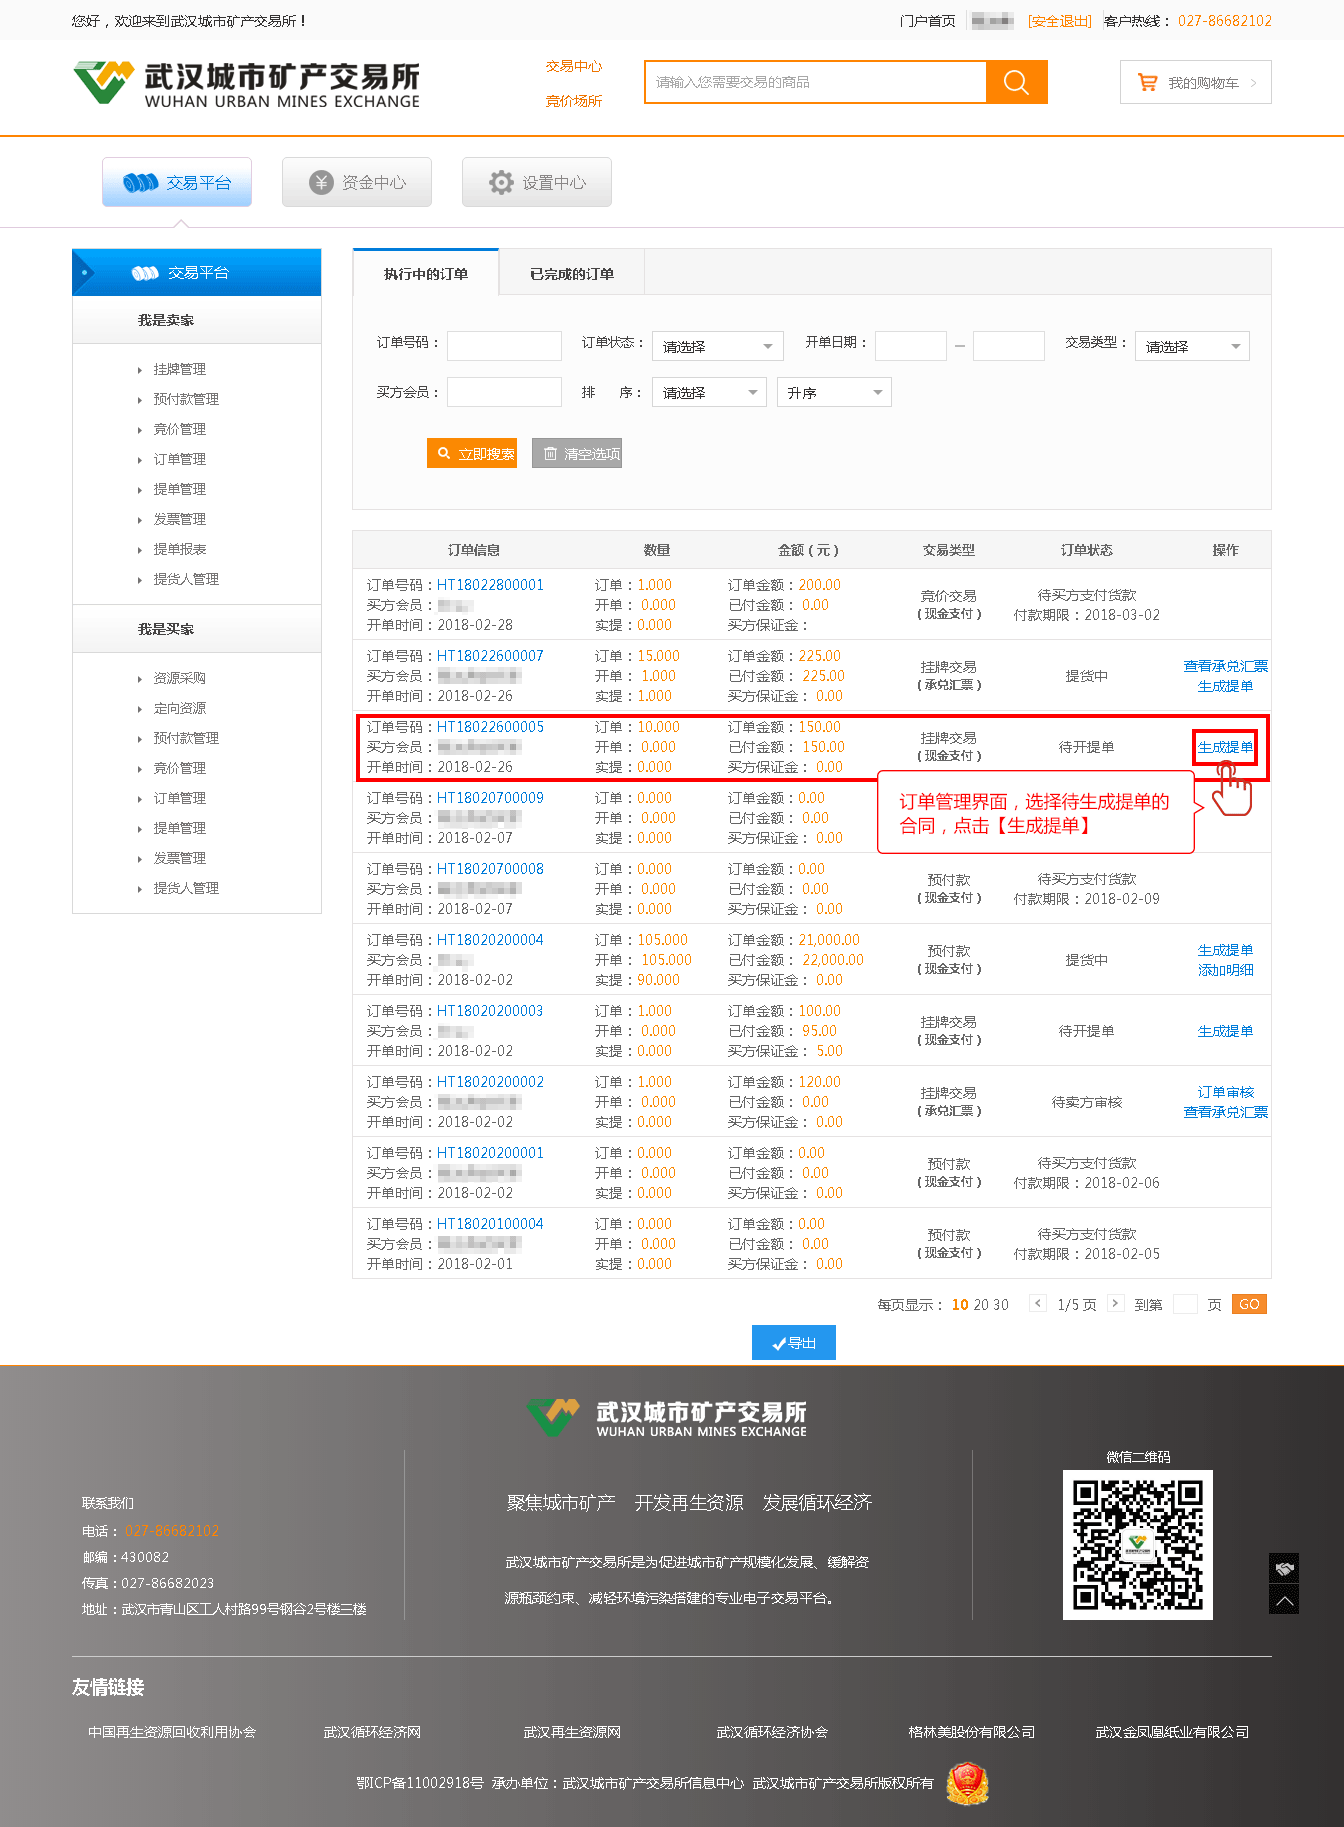
Task: Click the orange search magnifier button
Action: pos(1016,82)
